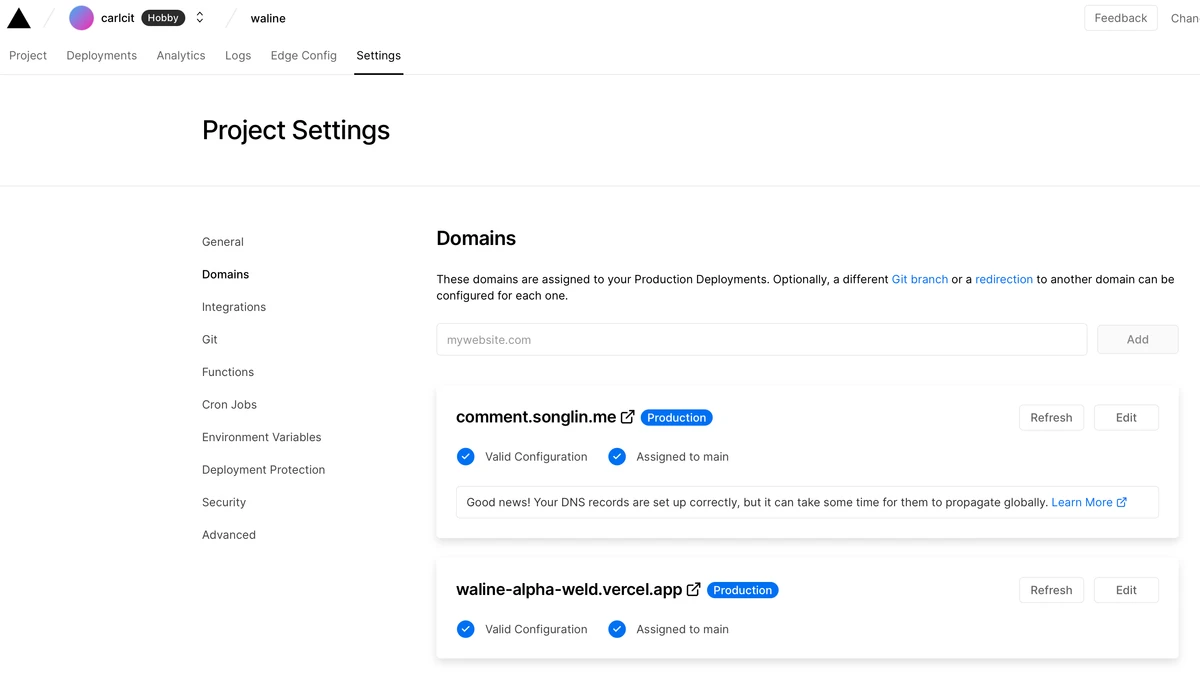Go to the Edge Config tab
Image resolution: width=1200 pixels, height=691 pixels.
[304, 56]
